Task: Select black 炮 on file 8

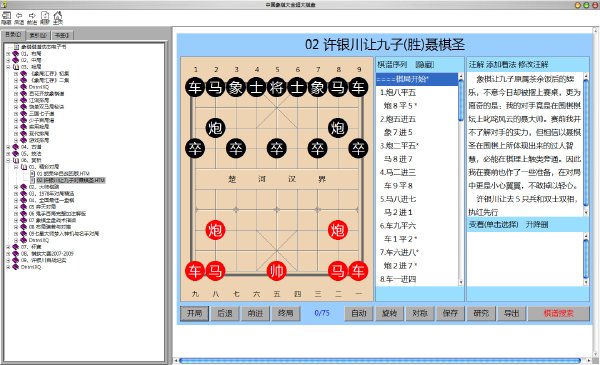Action: pyautogui.click(x=338, y=128)
